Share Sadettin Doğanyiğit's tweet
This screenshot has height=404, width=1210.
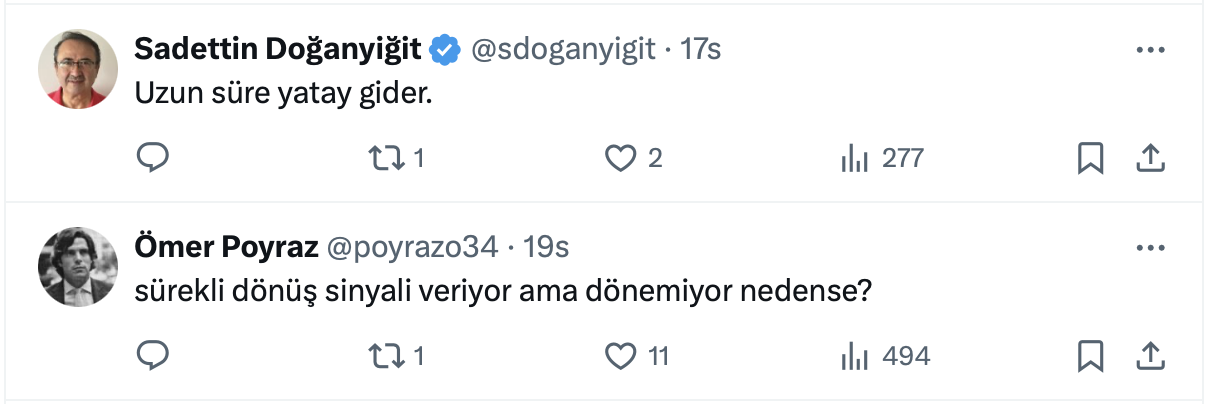coord(1150,158)
